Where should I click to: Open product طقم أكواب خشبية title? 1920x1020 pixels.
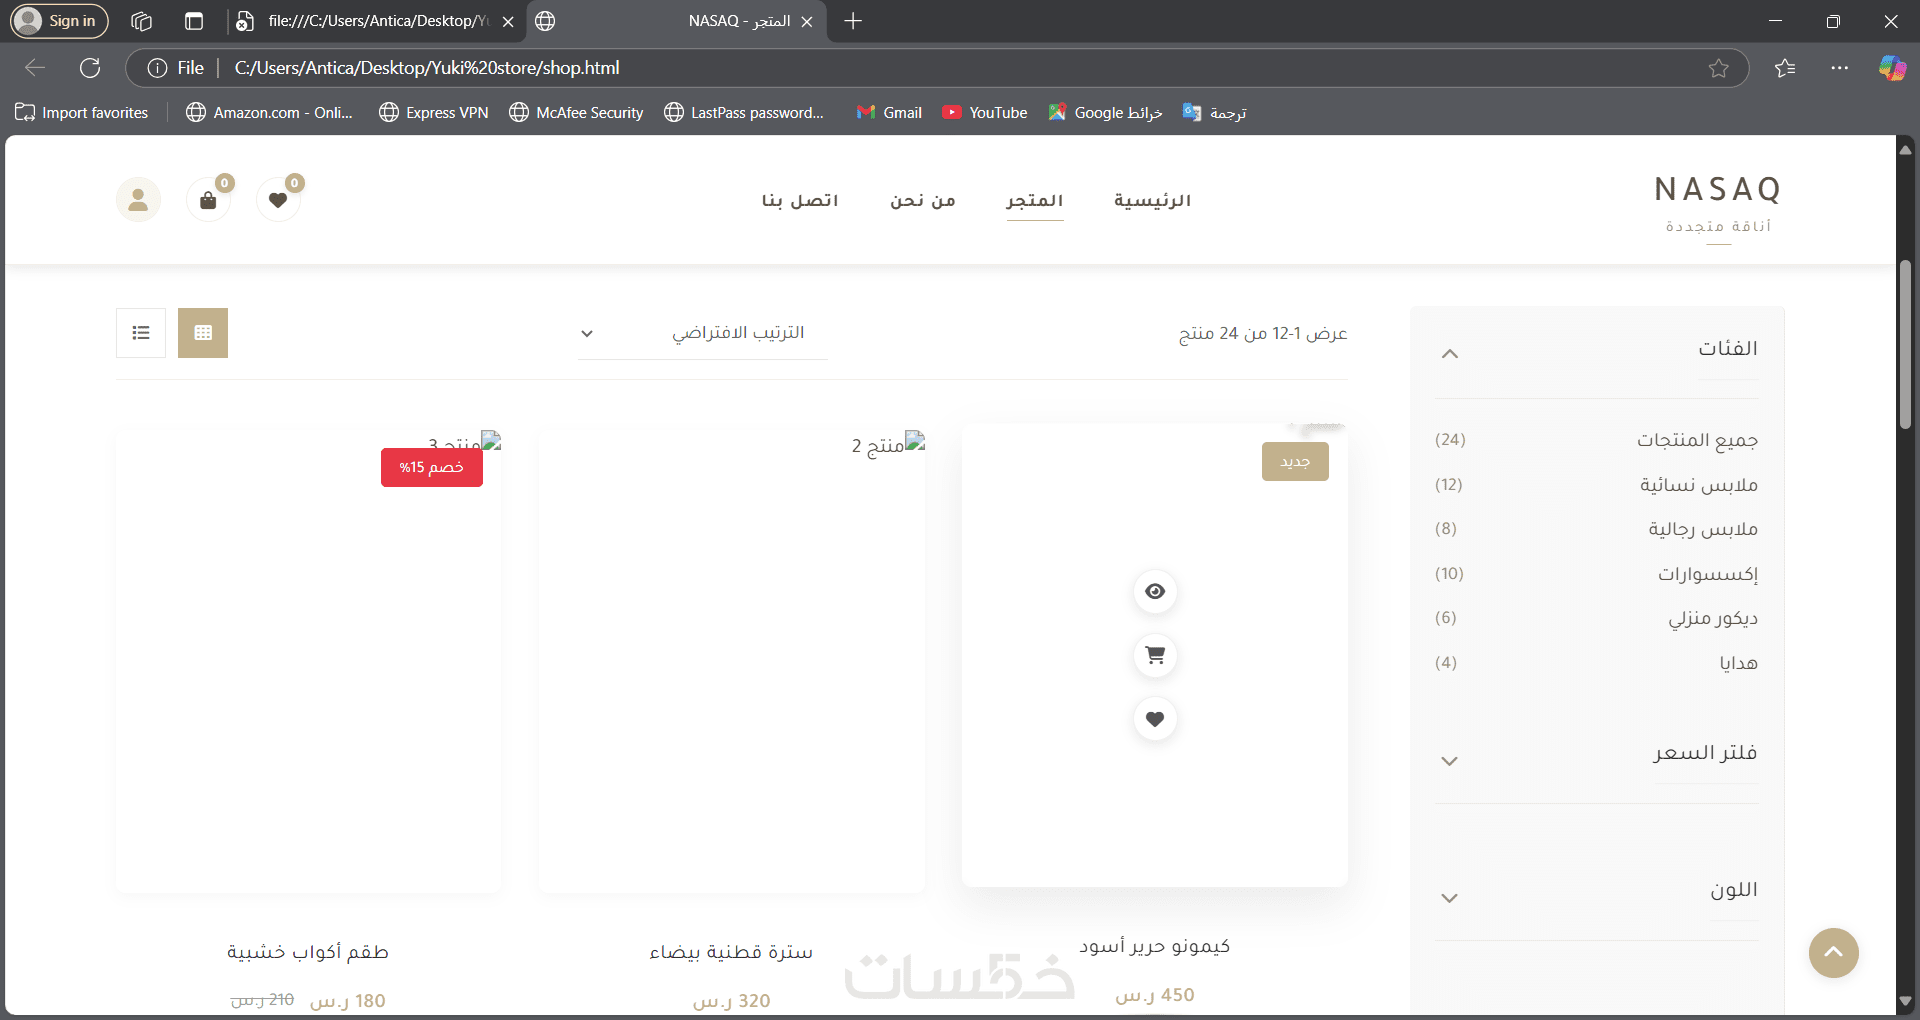click(308, 952)
